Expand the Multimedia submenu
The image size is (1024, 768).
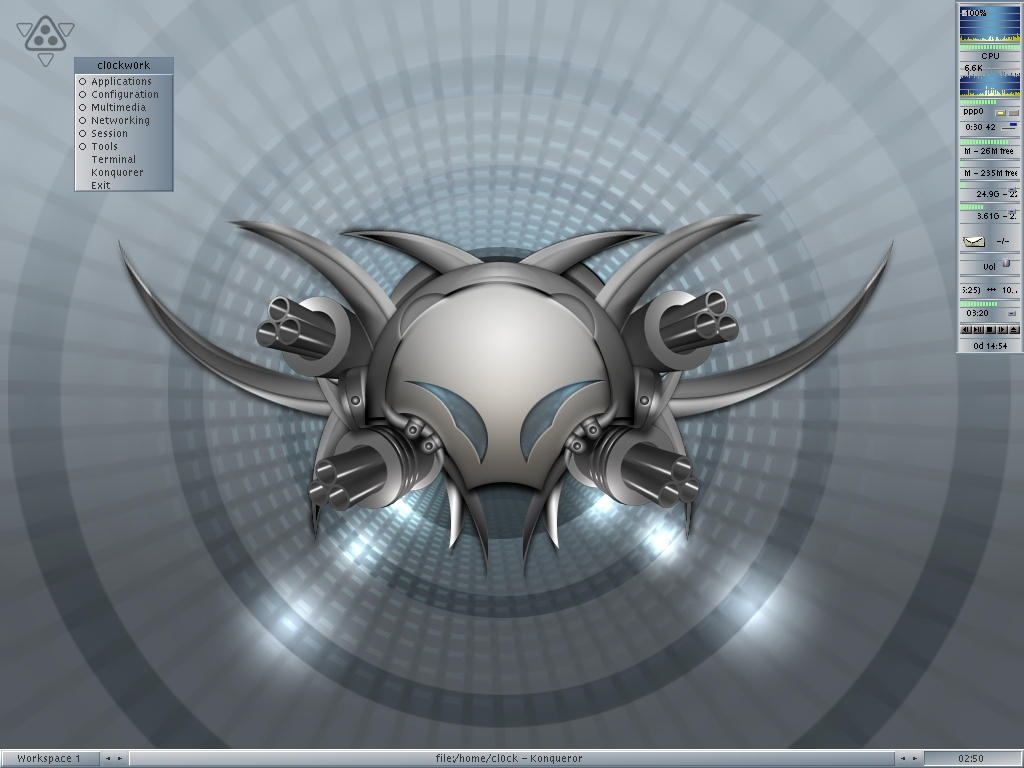coord(118,108)
